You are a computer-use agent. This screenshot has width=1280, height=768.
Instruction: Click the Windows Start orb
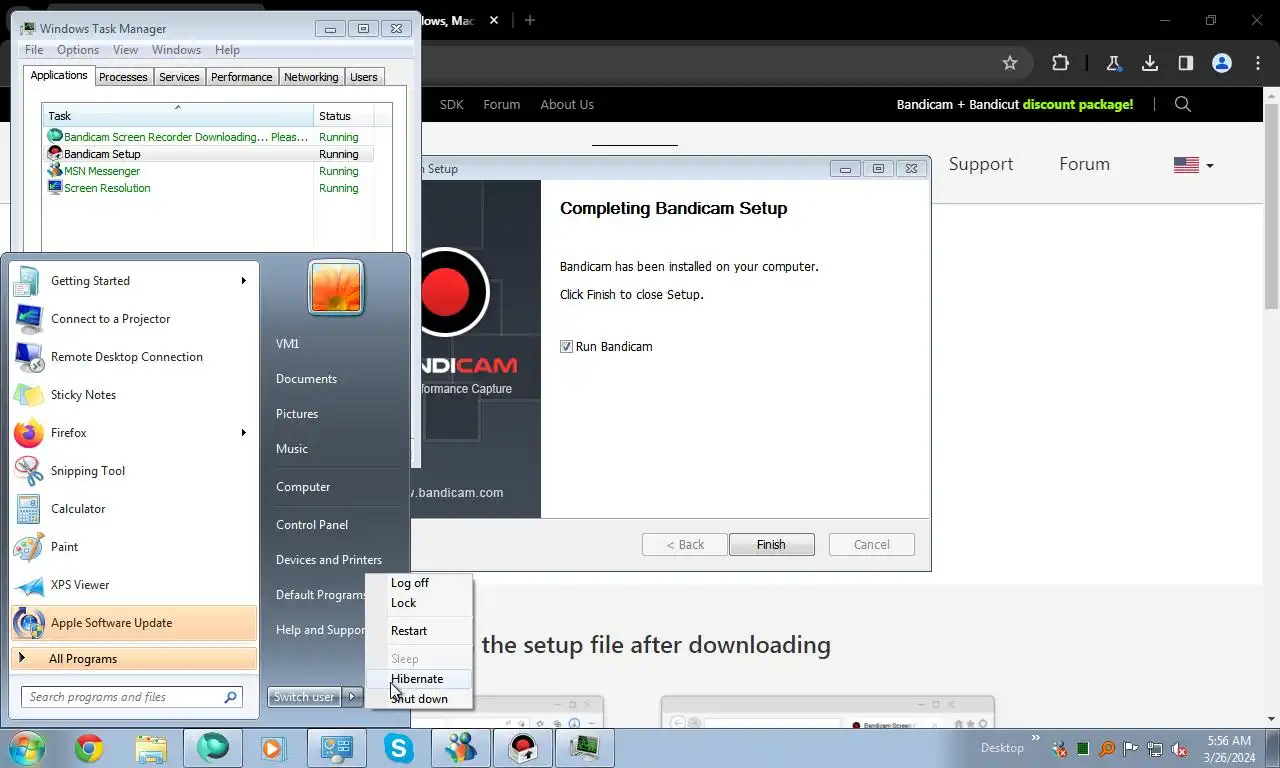coord(28,748)
